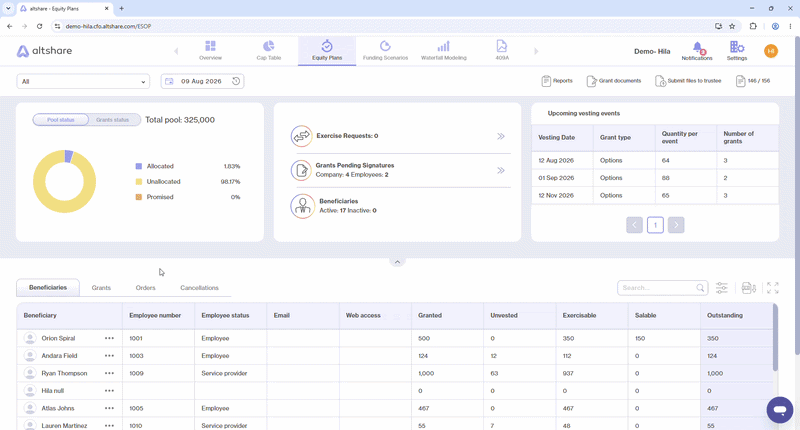Switch to the Grants tab
The width and height of the screenshot is (800, 430).
(x=101, y=288)
